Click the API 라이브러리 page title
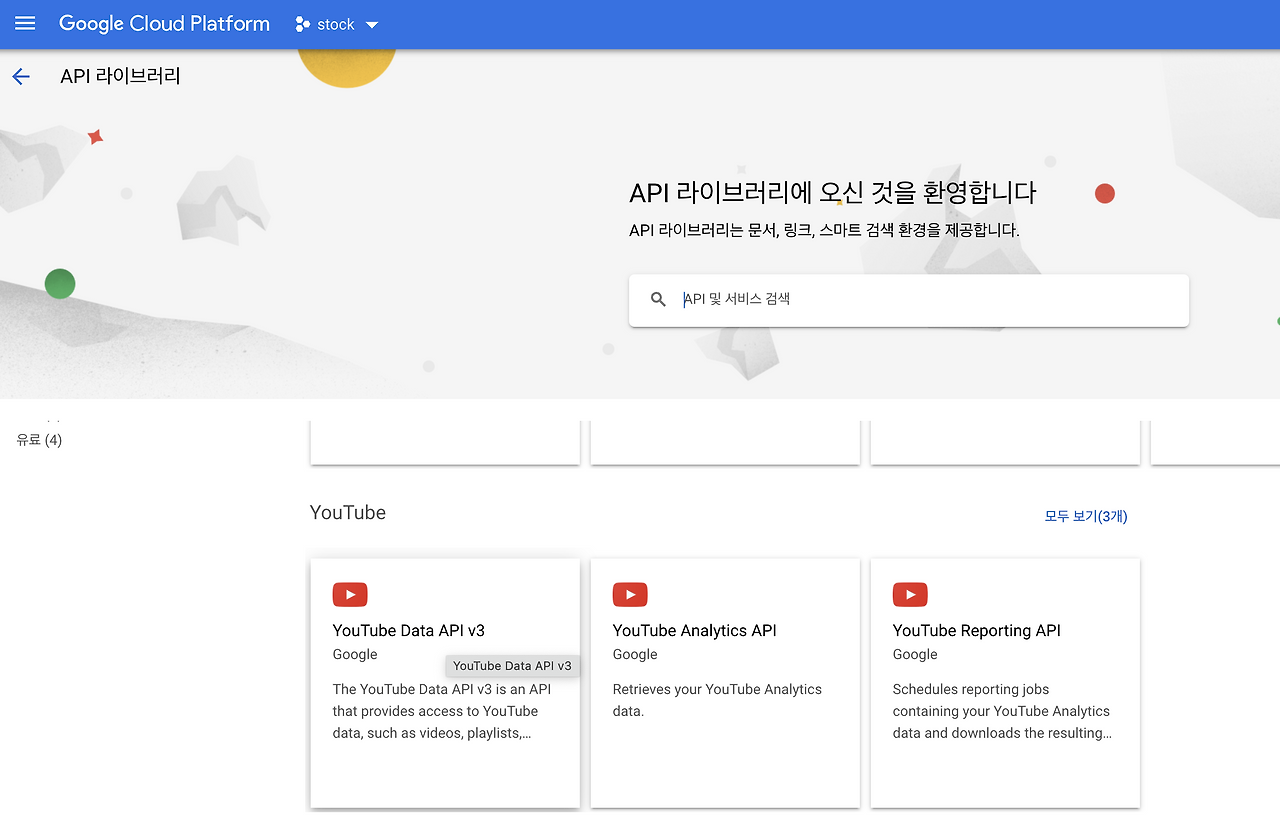Image resolution: width=1280 pixels, height=834 pixels. (120, 77)
